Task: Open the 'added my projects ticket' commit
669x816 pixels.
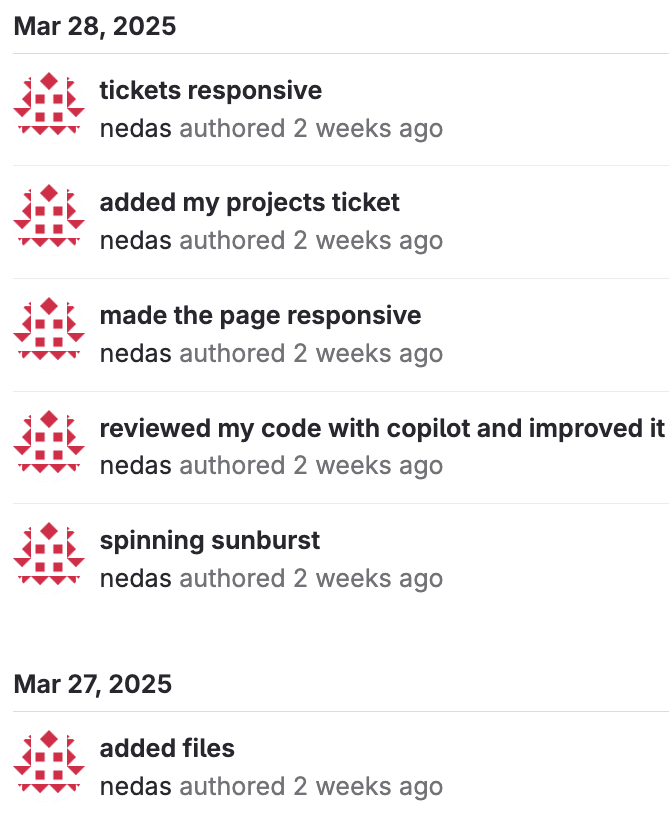Action: coord(249,203)
